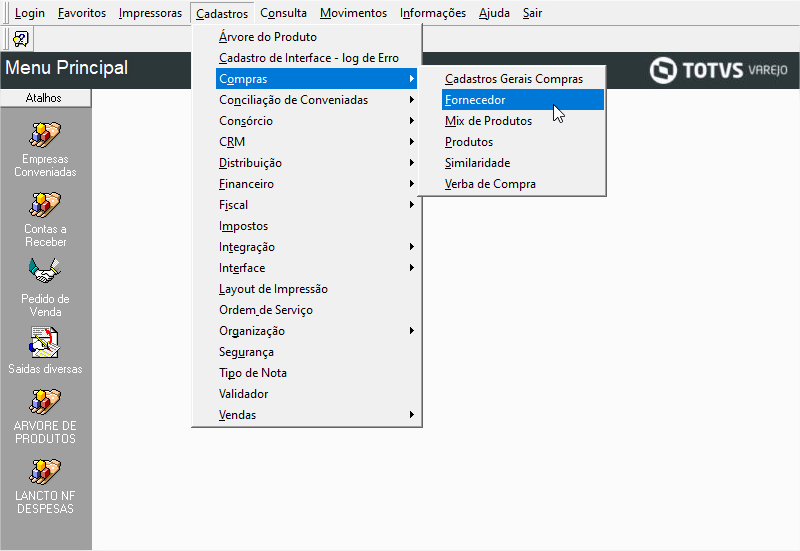Viewport: 800px width, 551px height.
Task: Launch the Saidas diversas shortcut icon
Action: (45, 342)
